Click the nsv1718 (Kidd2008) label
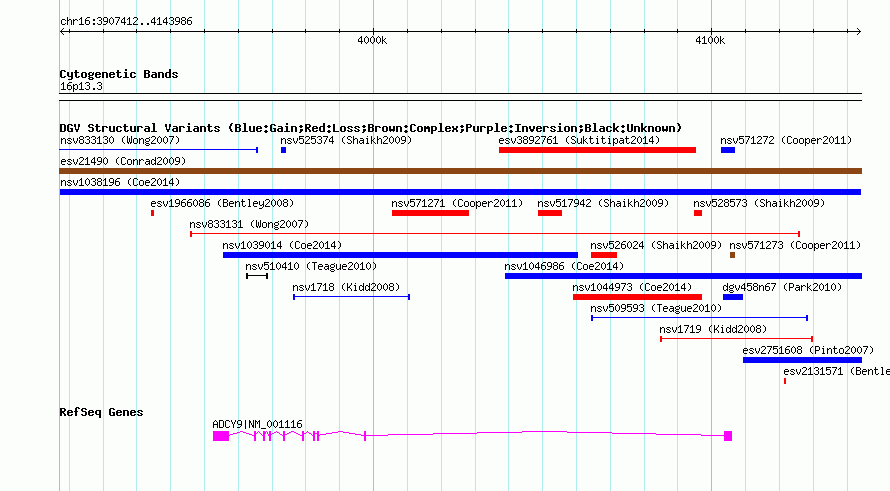 [x=346, y=287]
